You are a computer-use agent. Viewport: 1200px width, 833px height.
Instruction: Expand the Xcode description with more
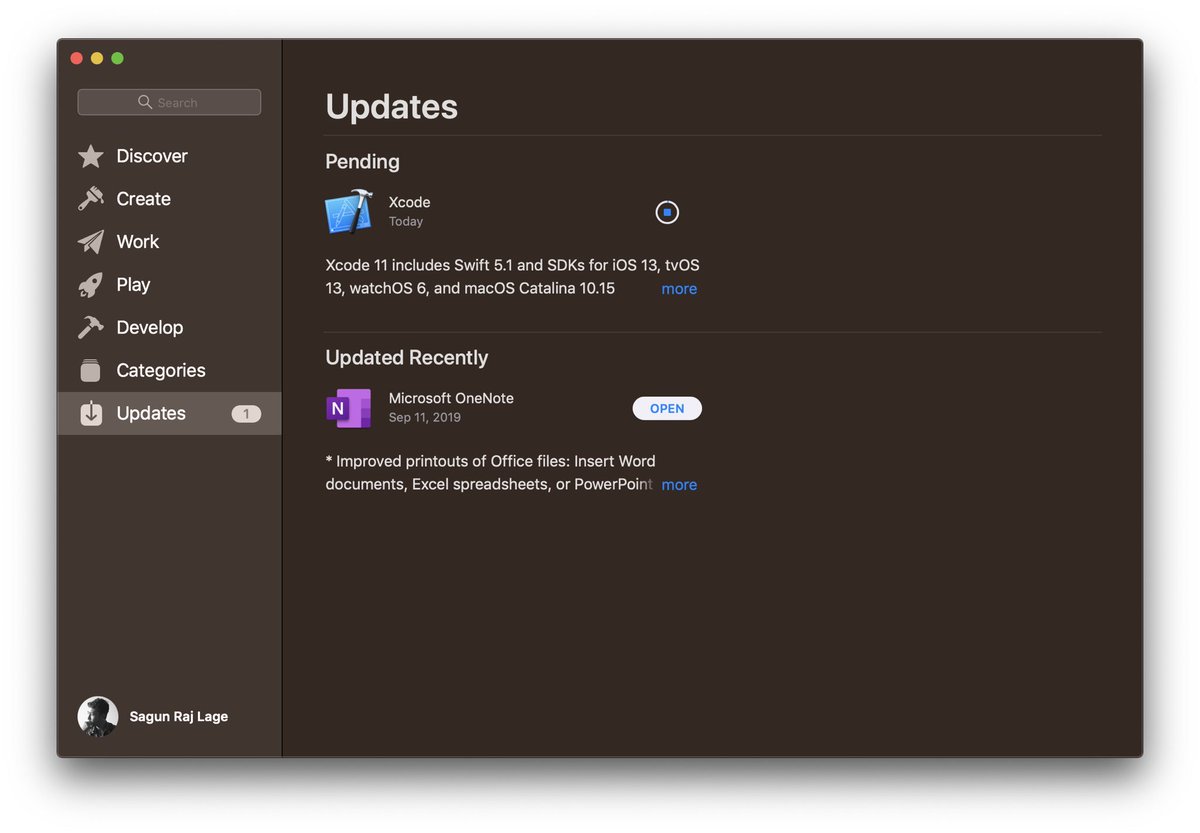679,289
